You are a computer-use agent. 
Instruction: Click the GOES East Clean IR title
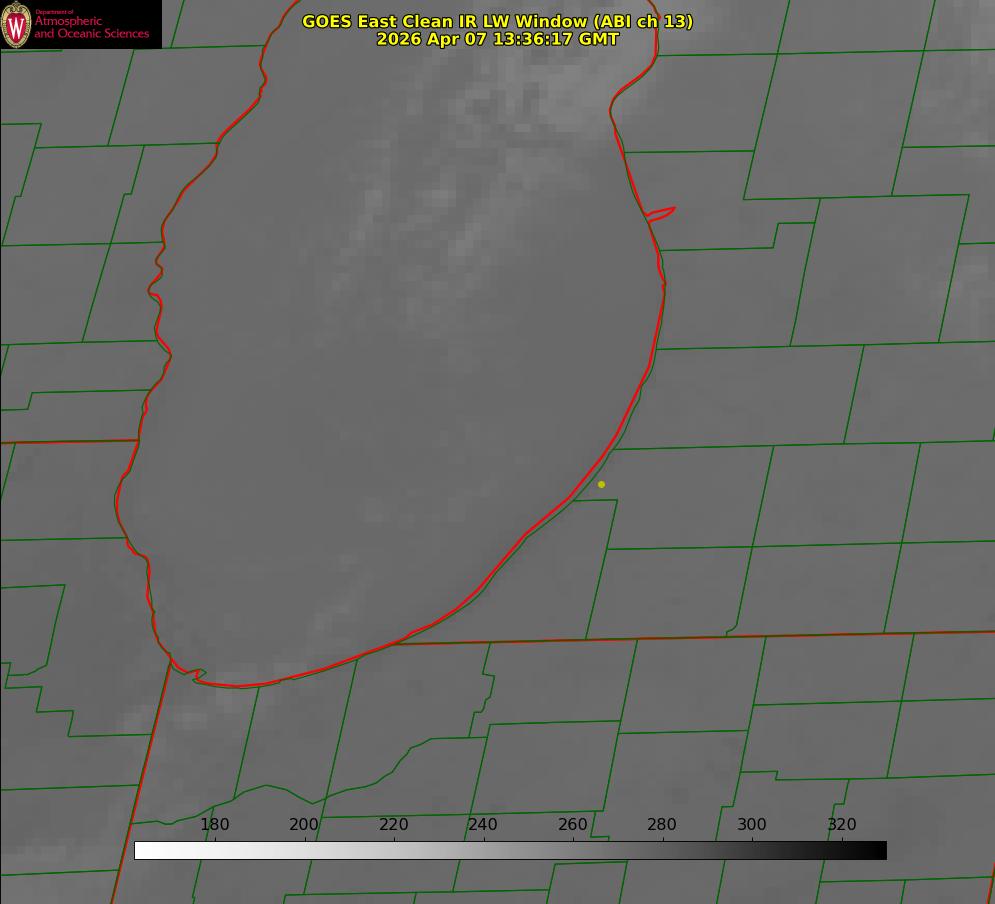[498, 21]
